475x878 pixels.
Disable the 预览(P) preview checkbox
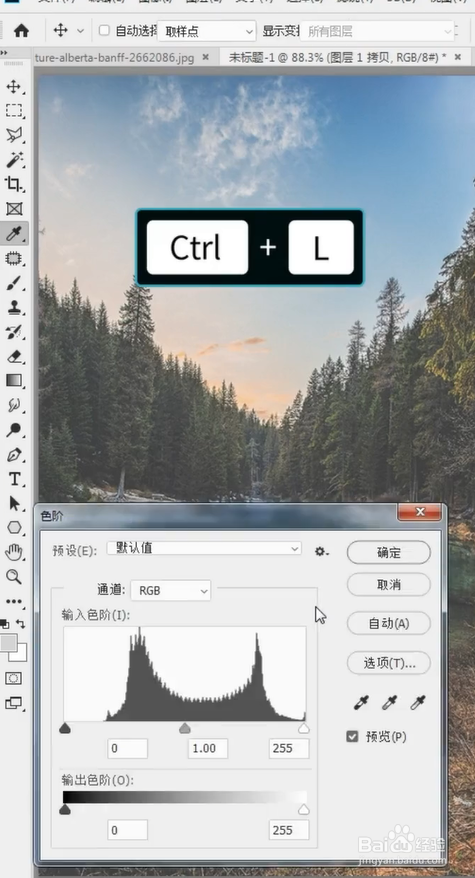(x=352, y=736)
